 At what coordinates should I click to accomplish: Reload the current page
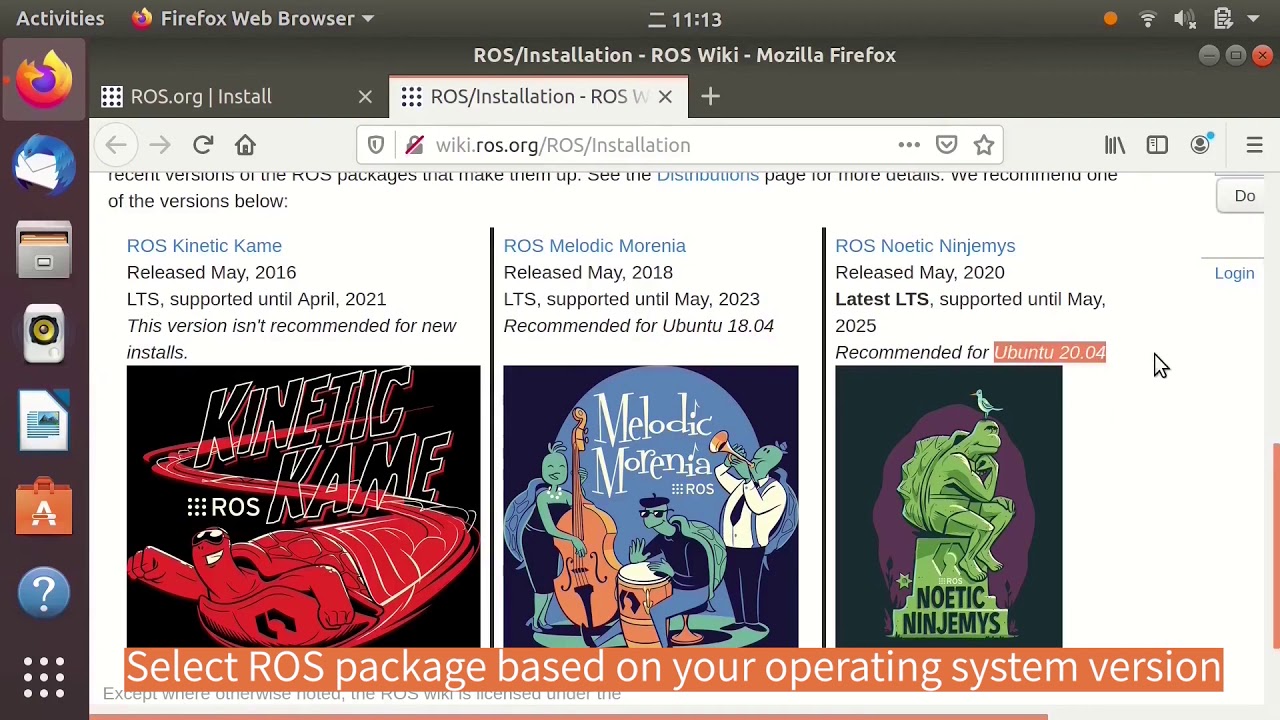[x=203, y=145]
